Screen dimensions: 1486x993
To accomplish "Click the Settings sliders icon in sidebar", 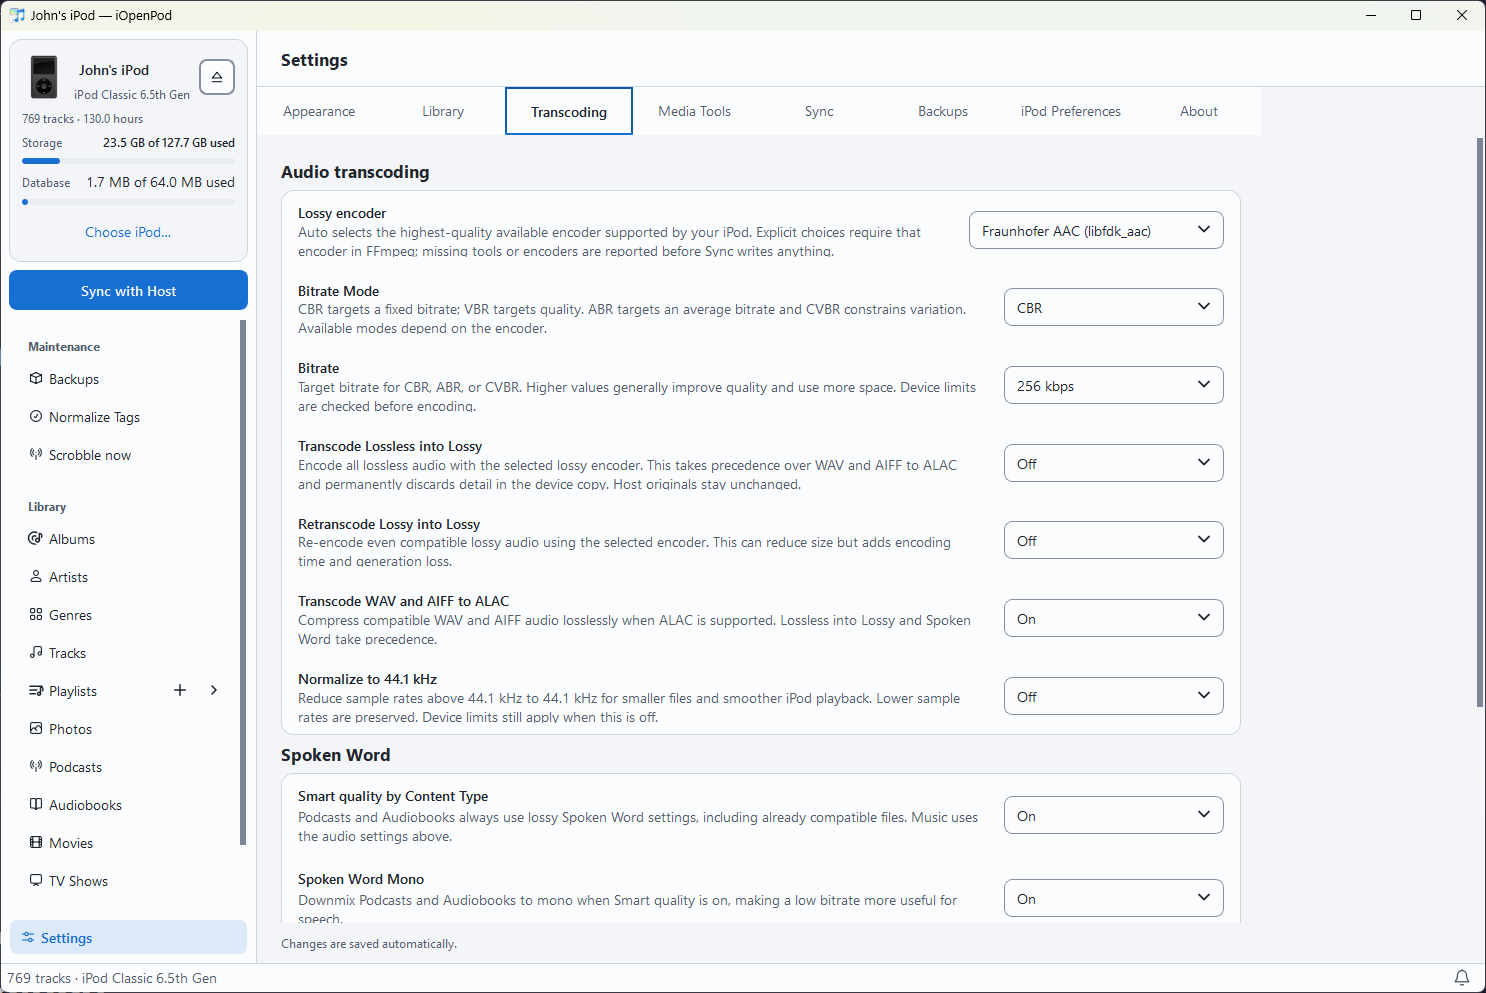I will click(28, 938).
